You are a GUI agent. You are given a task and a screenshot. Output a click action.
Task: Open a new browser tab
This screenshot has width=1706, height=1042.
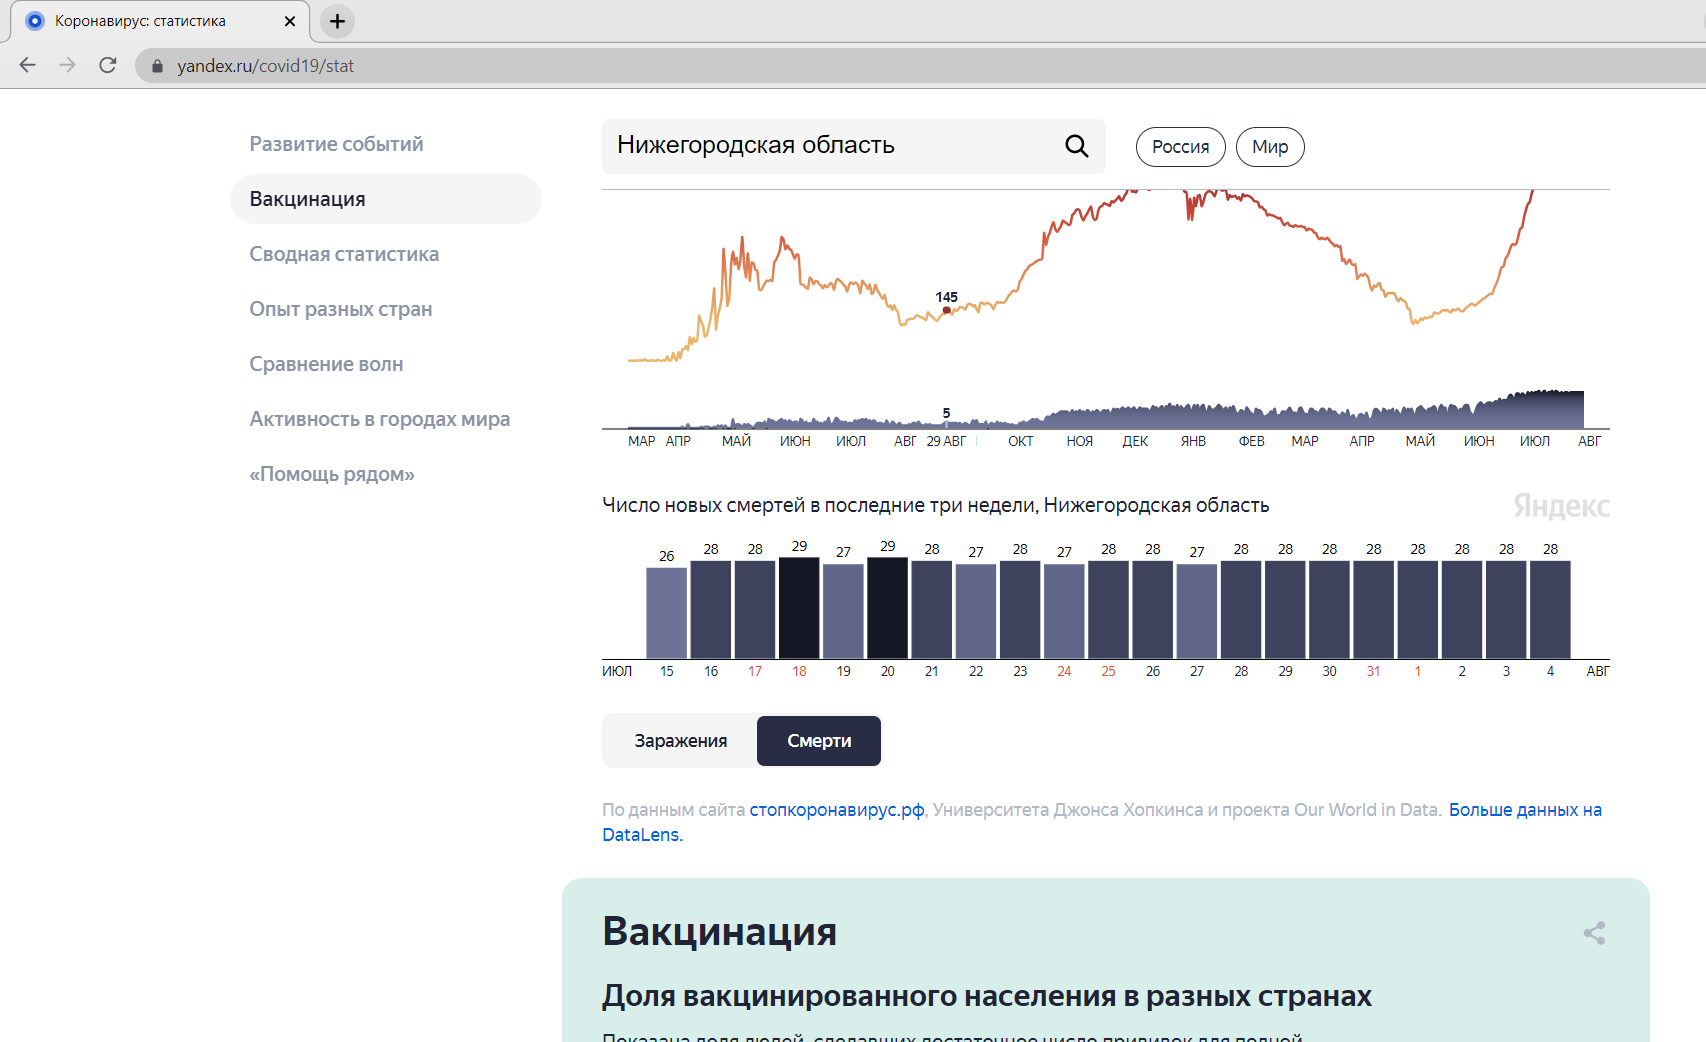click(x=337, y=21)
